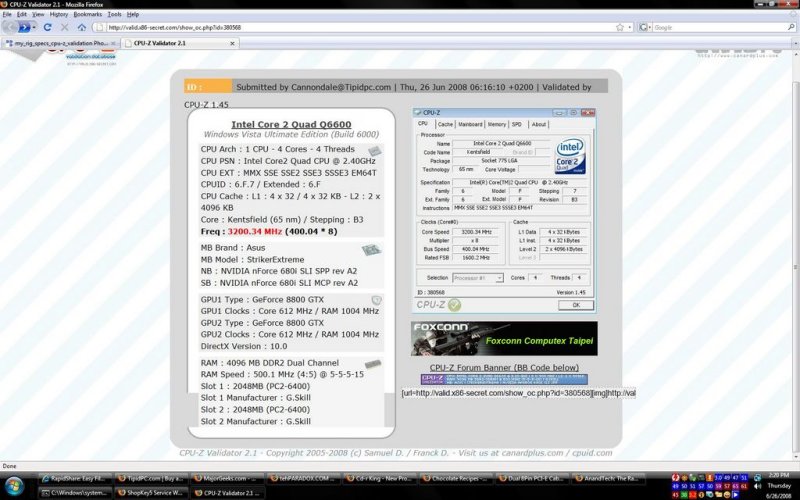This screenshot has height=500, width=800.
Task: Click the CPU-Z Forum Banner link
Action: pyautogui.click(x=504, y=367)
